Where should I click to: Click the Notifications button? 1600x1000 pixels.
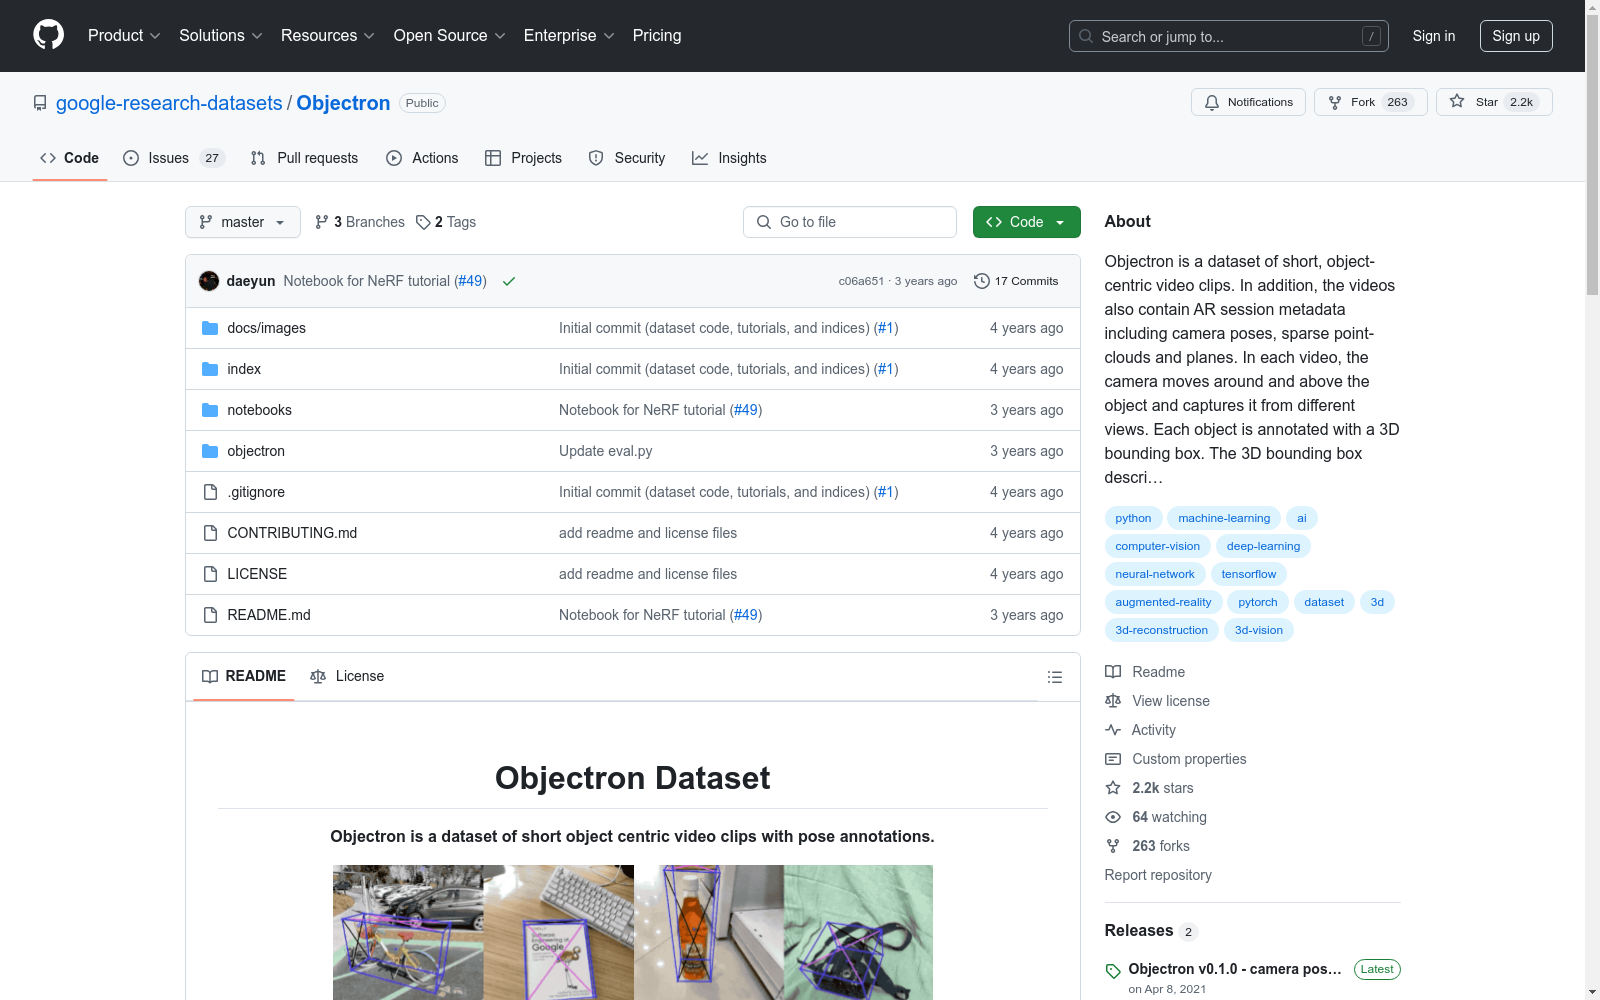(x=1248, y=102)
